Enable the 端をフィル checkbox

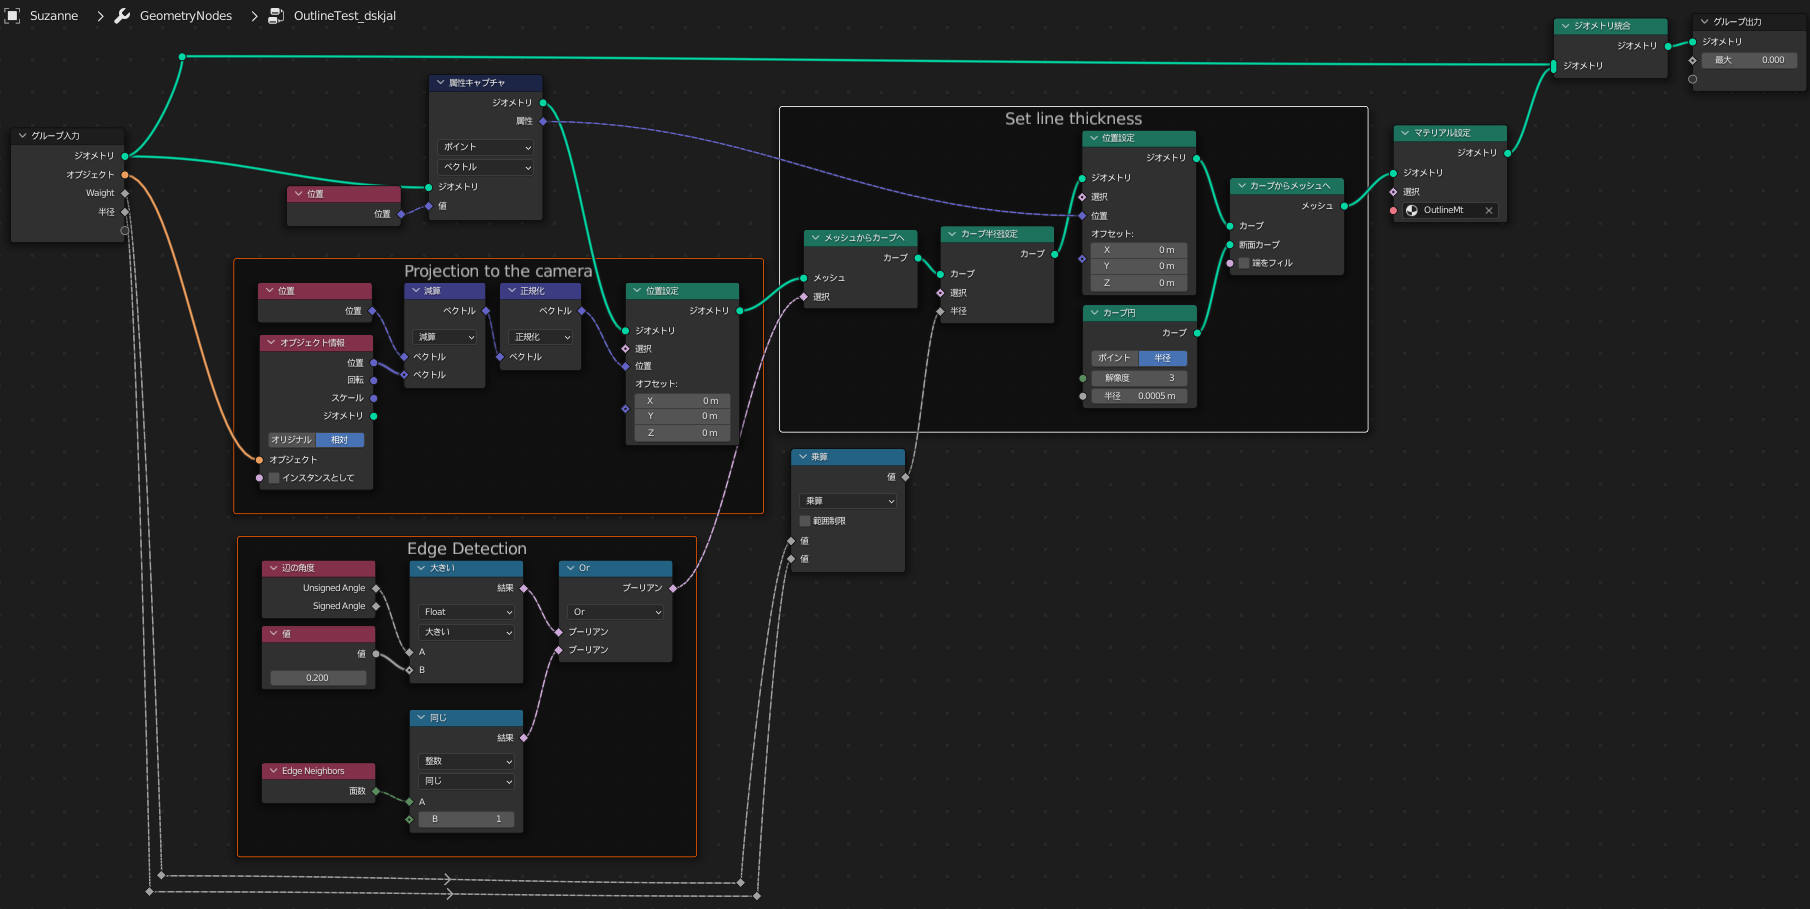coord(1244,263)
